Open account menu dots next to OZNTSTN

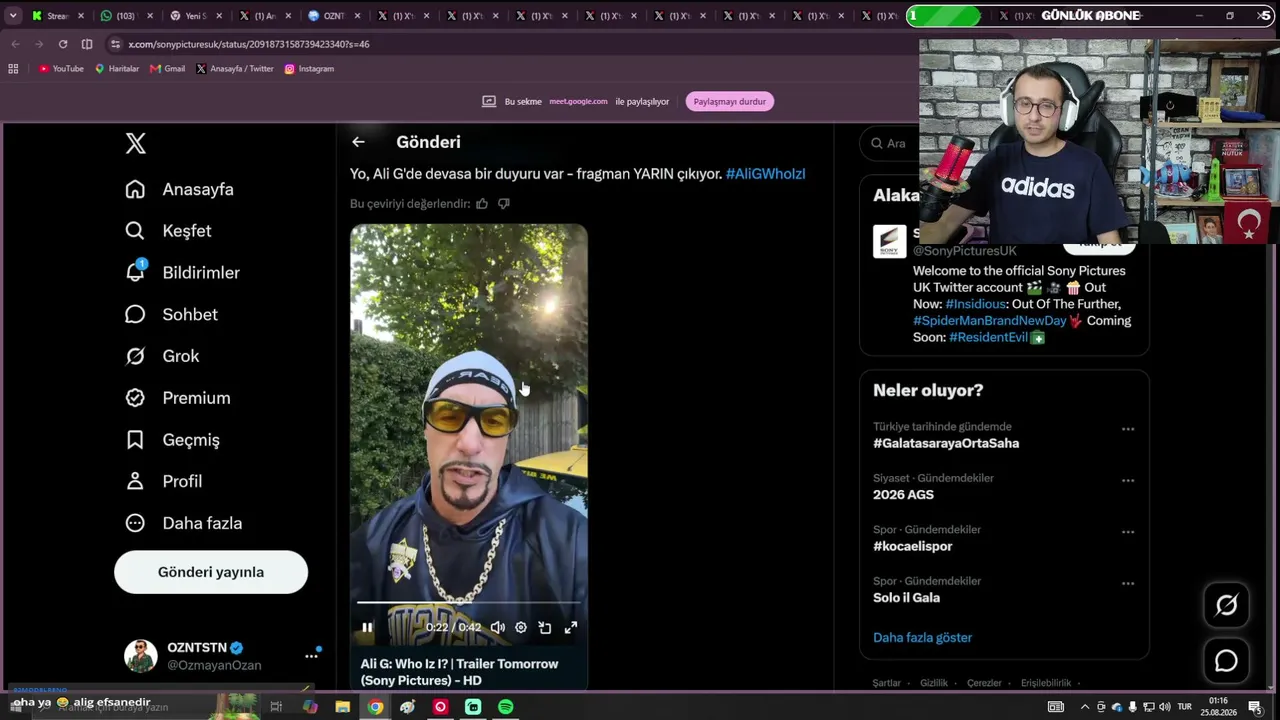311,656
